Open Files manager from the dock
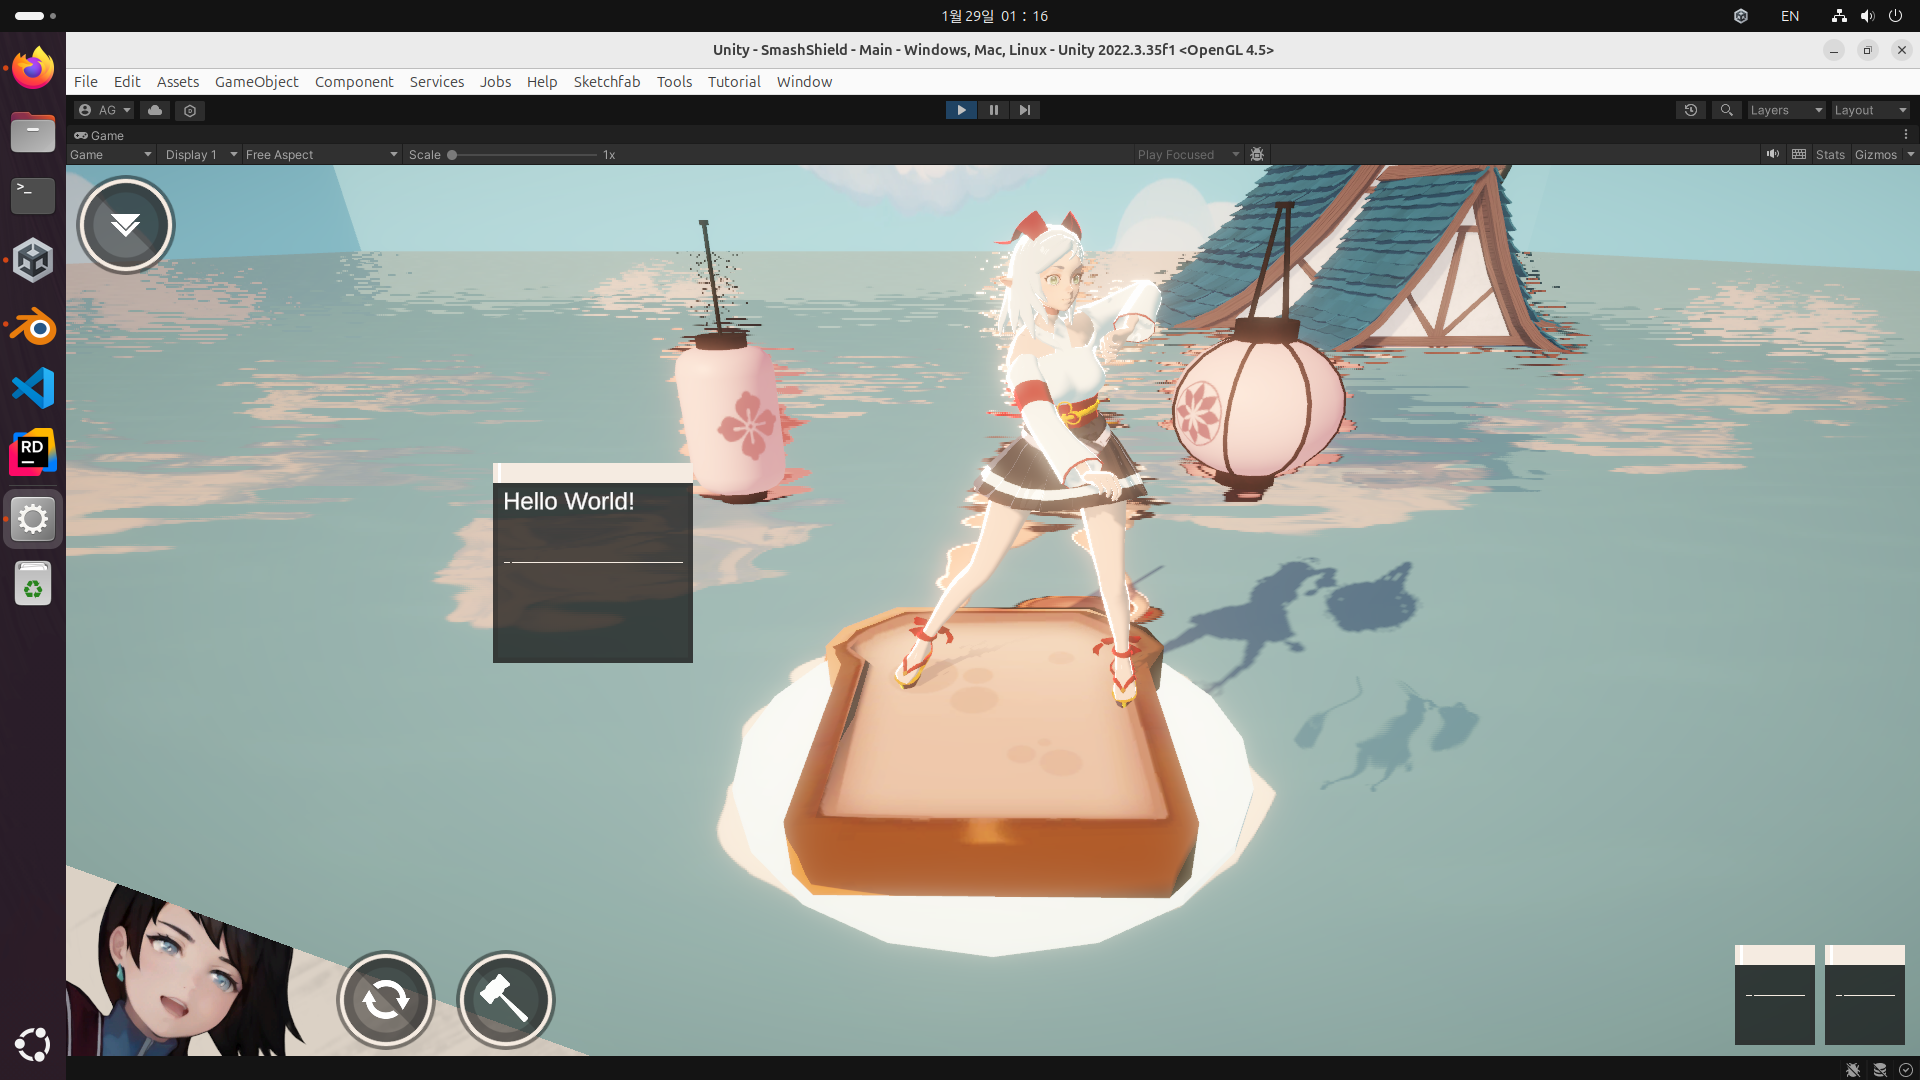Image resolution: width=1920 pixels, height=1080 pixels. coord(33,132)
